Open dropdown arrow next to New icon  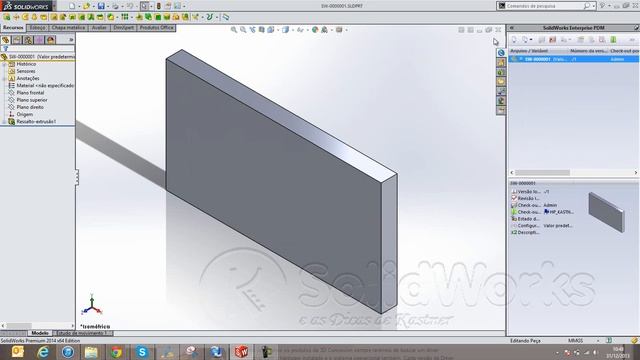click(x=78, y=6)
